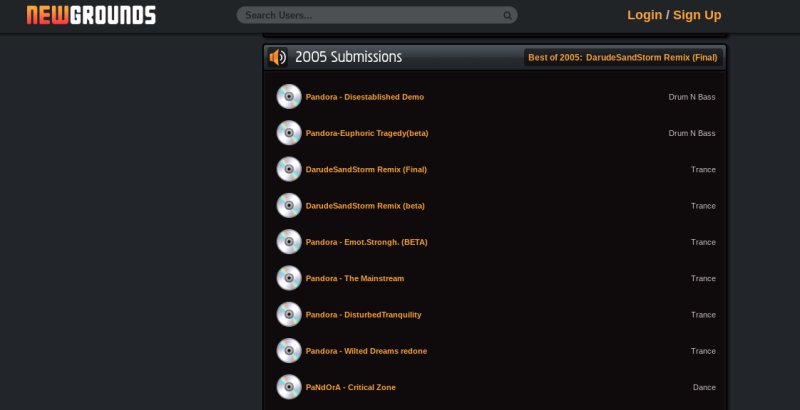The image size is (800, 410).
Task: Click the disc icon beside DarudeSandStorm Remix (beta)
Action: pos(289,205)
